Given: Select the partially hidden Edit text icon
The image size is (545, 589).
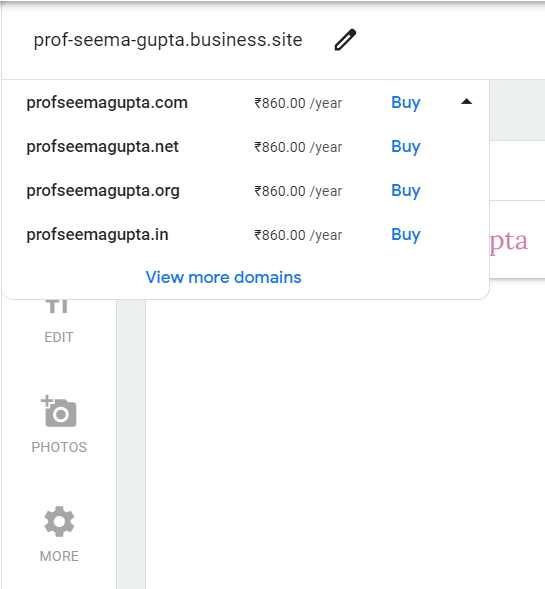Looking at the screenshot, I should (x=57, y=306).
